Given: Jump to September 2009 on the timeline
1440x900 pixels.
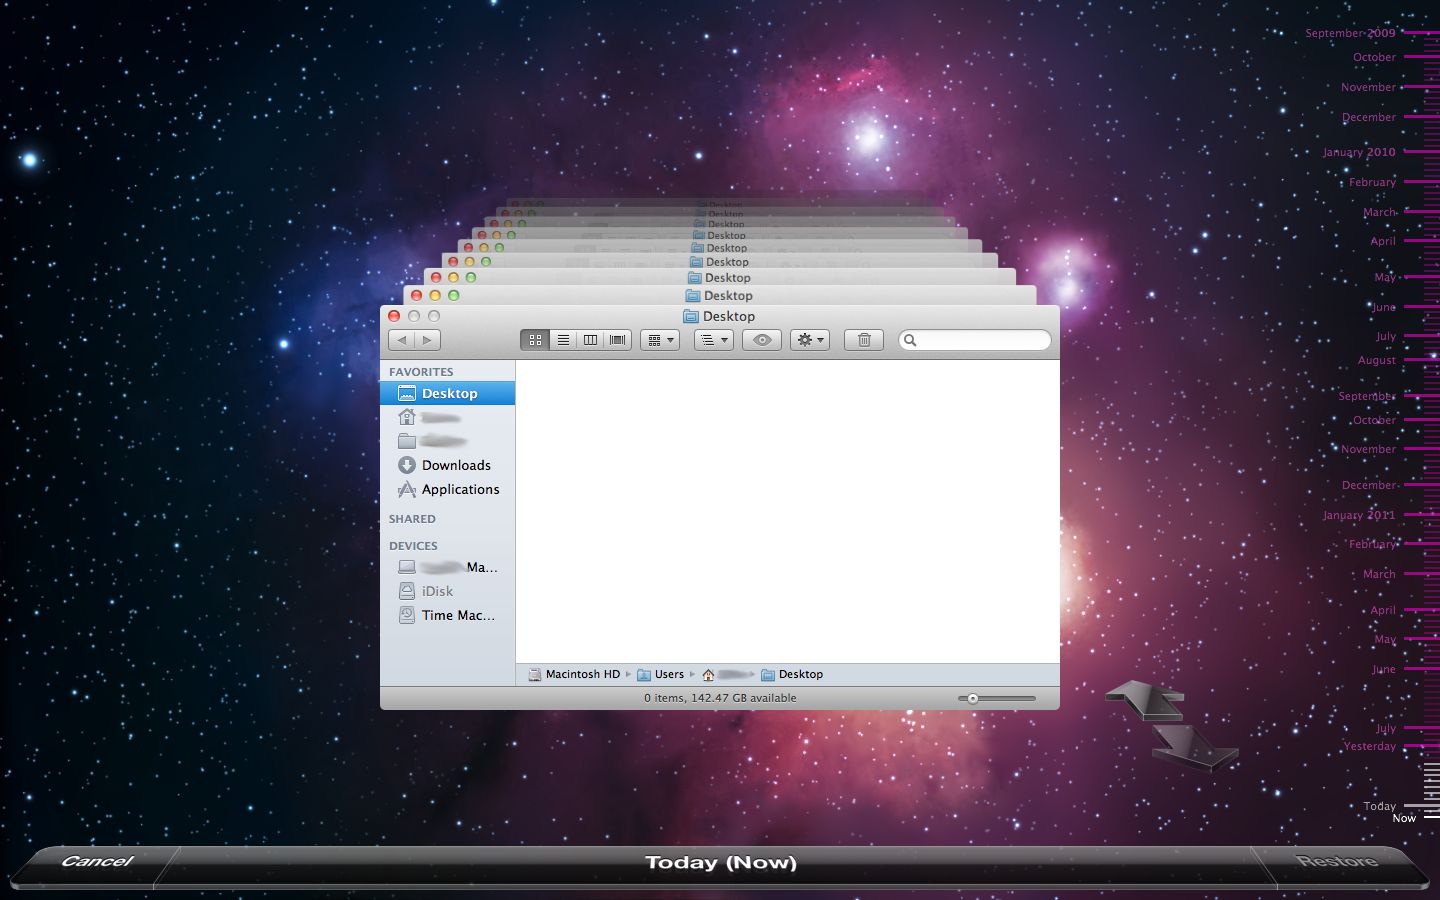Looking at the screenshot, I should (1350, 33).
